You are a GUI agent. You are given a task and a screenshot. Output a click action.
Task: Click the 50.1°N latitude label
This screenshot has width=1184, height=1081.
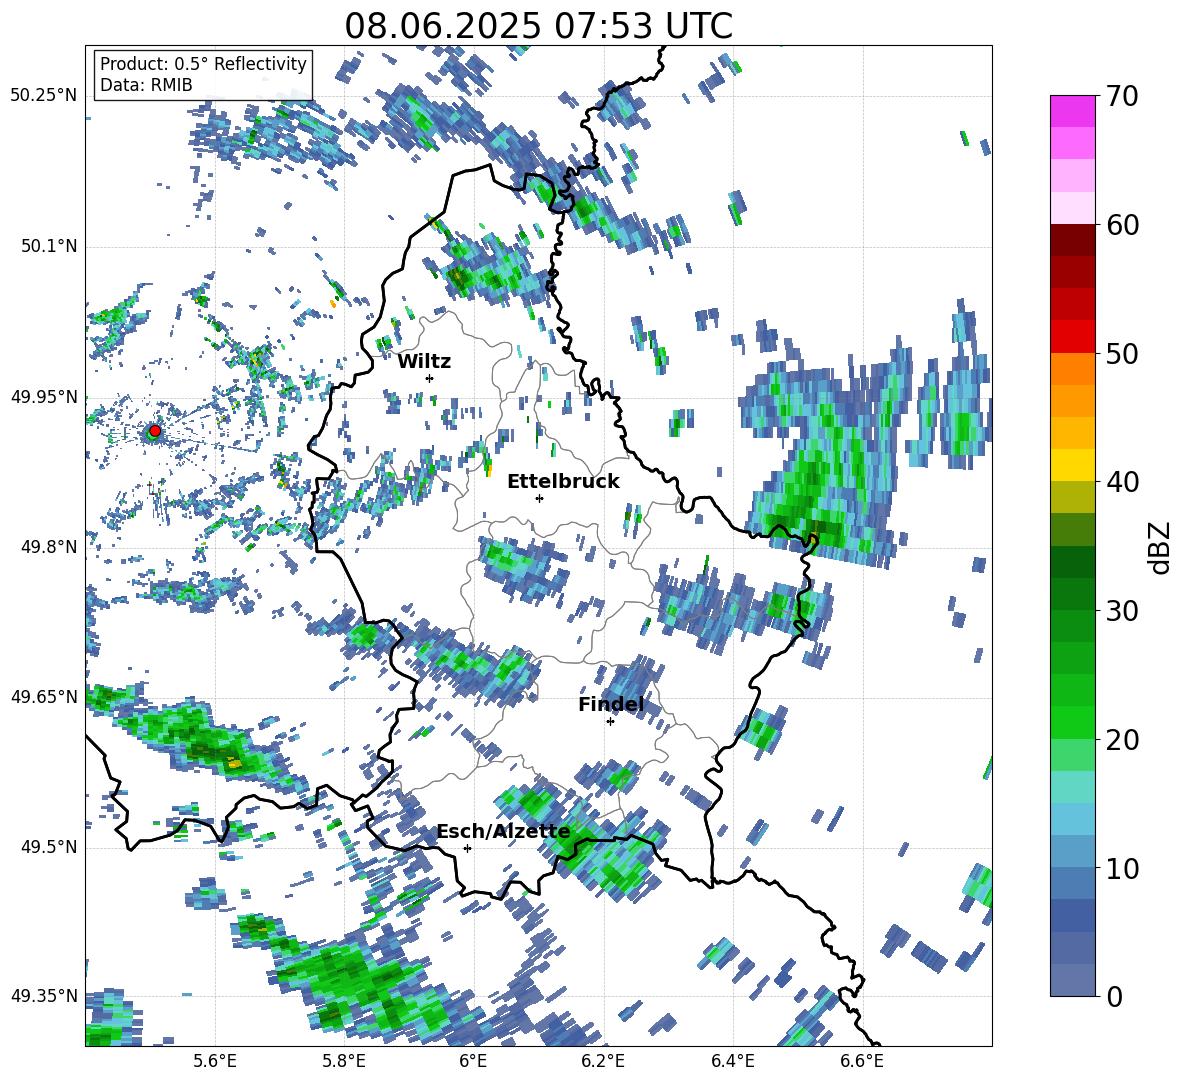coord(48,246)
